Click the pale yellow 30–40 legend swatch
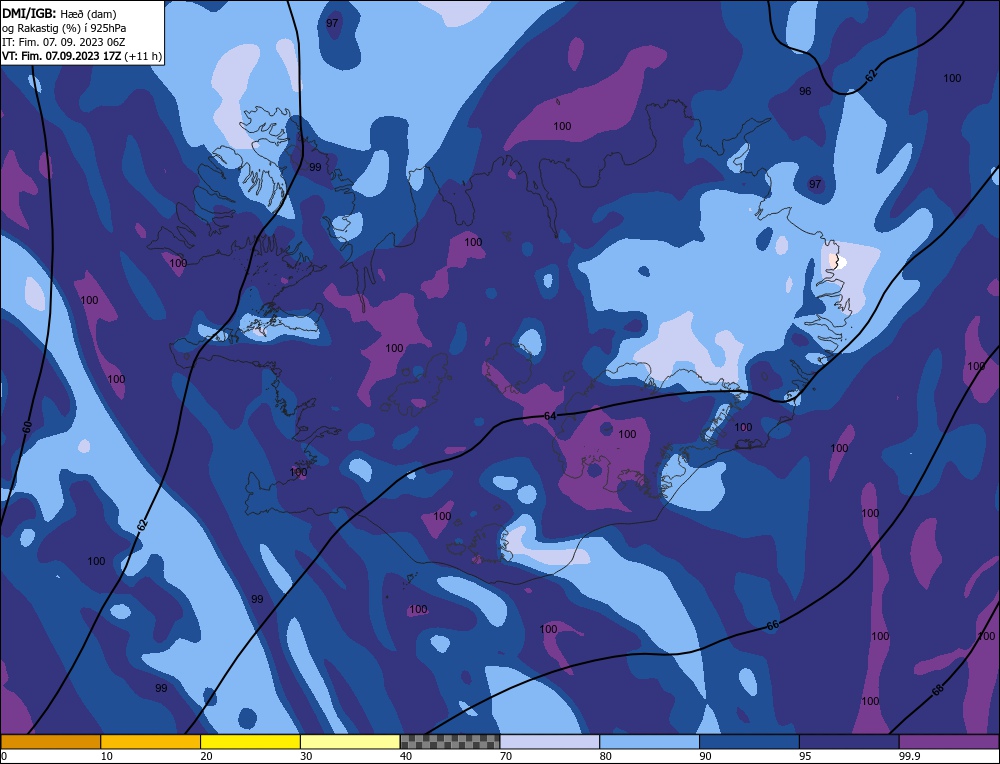This screenshot has height=764, width=1000. click(x=350, y=741)
